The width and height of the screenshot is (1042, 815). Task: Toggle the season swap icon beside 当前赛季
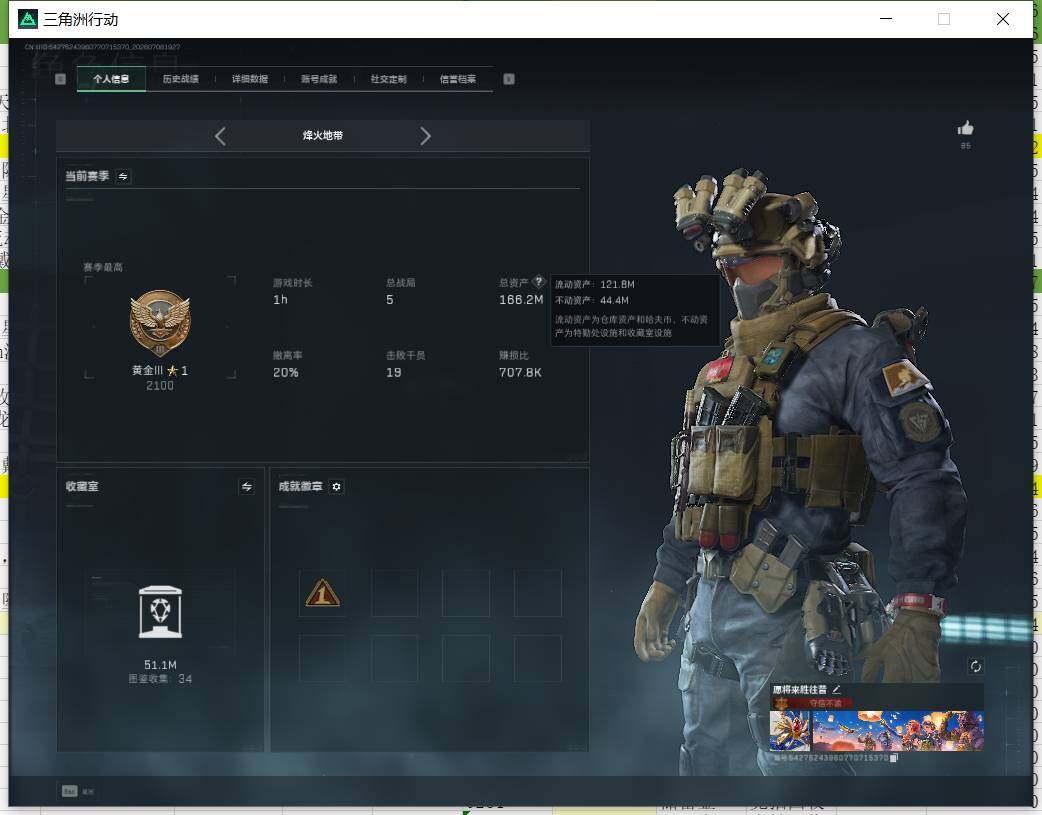(x=123, y=176)
